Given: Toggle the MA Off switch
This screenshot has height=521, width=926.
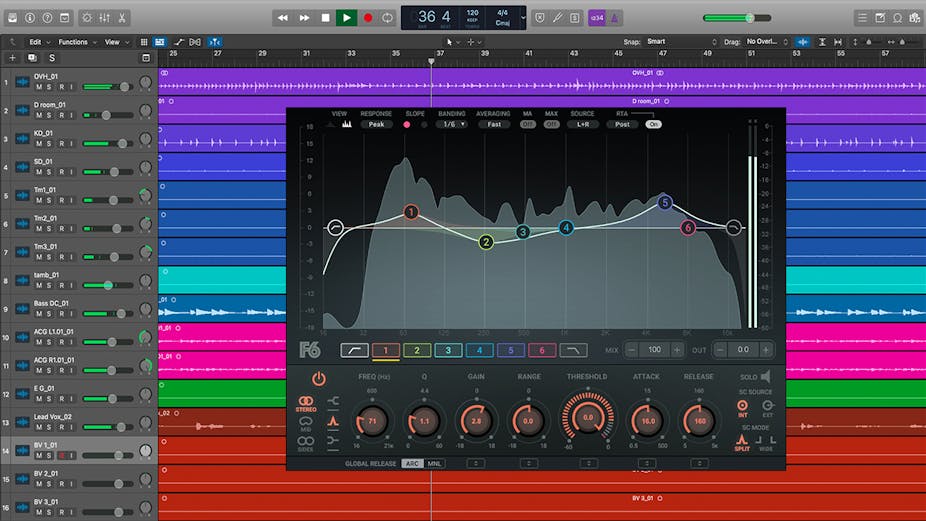Looking at the screenshot, I should pos(528,124).
